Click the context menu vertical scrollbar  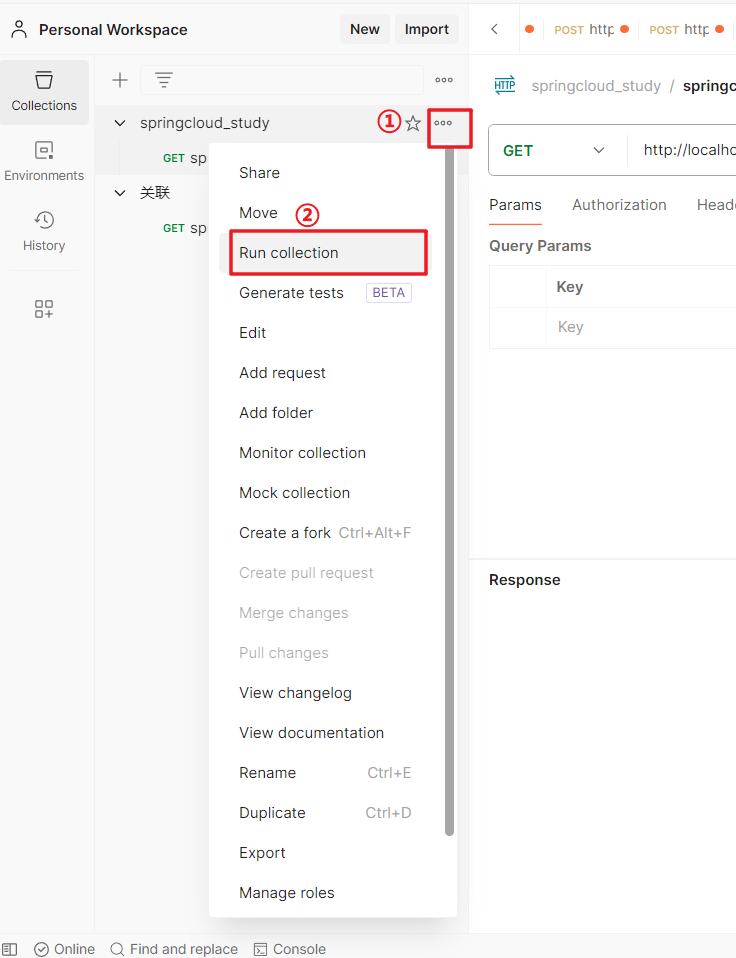coord(449,490)
